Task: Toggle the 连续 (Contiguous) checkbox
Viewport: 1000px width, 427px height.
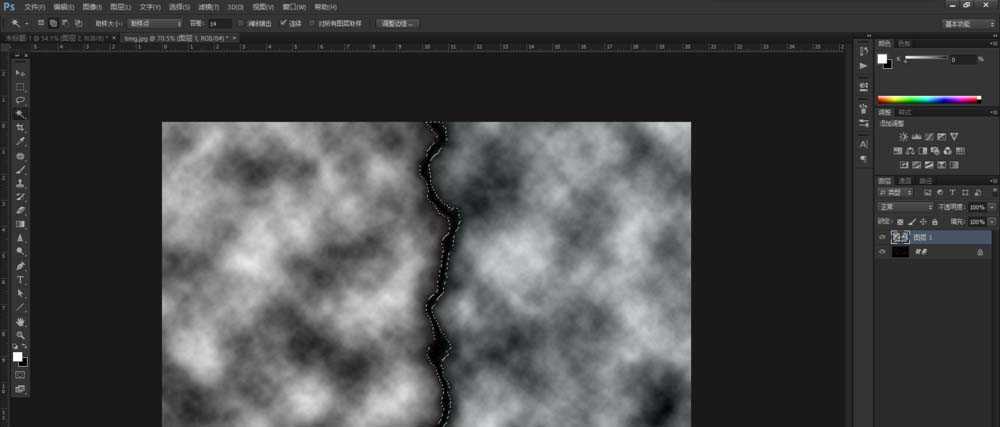Action: [284, 22]
